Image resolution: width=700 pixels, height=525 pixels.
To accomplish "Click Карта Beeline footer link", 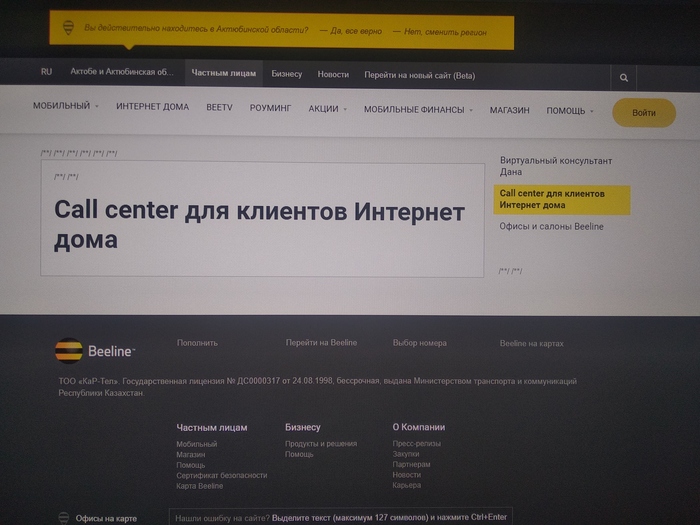I will pos(200,486).
